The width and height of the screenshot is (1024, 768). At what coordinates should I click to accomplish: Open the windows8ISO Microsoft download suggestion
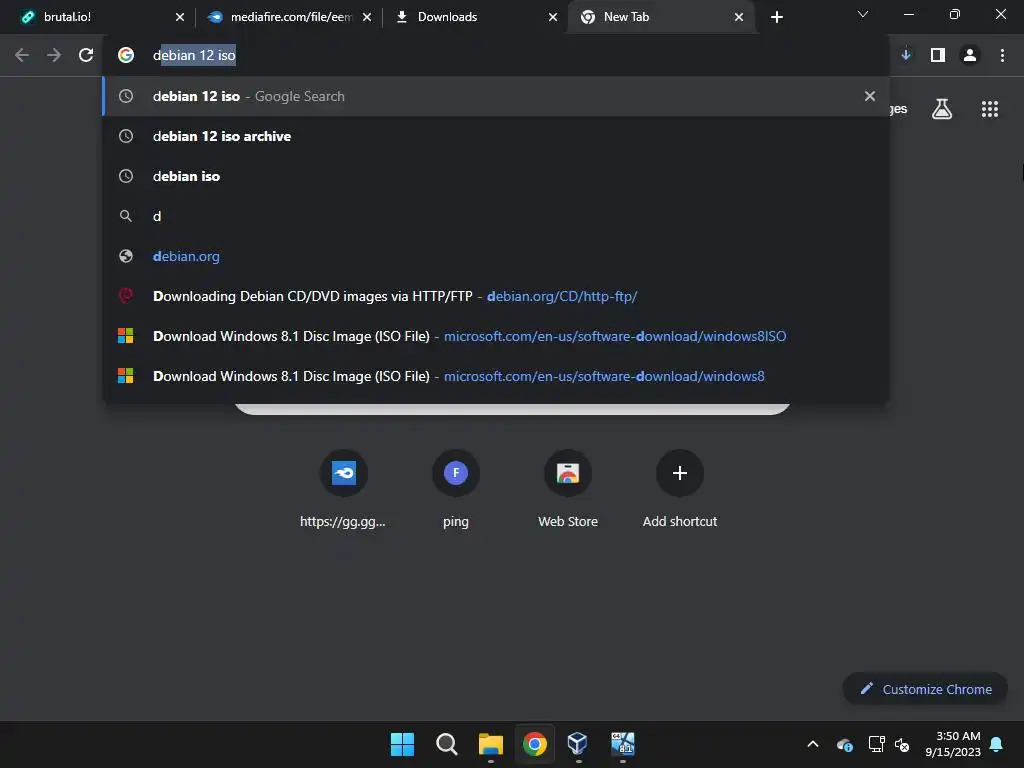tap(496, 336)
